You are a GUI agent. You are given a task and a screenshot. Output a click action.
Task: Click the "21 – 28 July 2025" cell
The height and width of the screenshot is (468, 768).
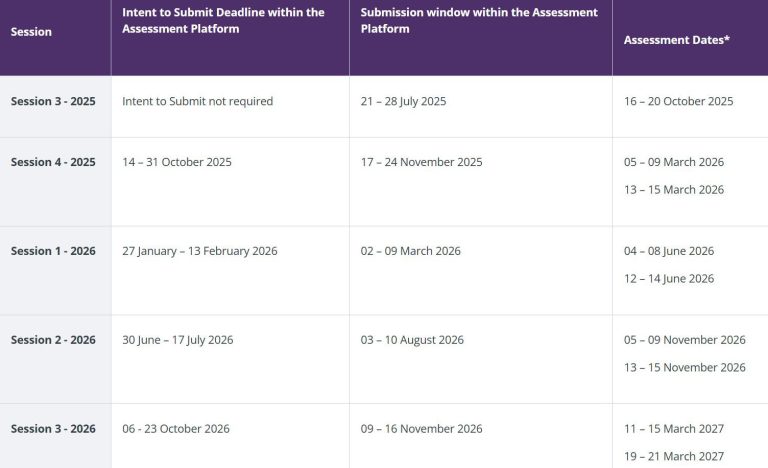[x=403, y=101]
